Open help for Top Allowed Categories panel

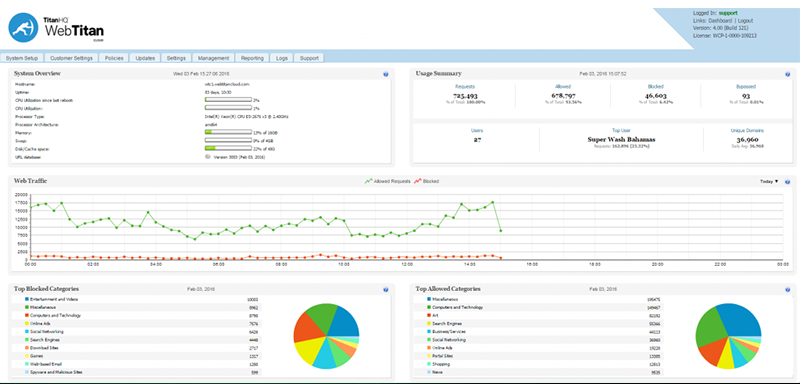[x=788, y=290]
